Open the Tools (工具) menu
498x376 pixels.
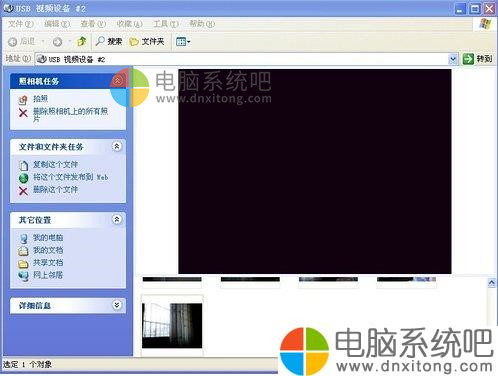coord(166,24)
